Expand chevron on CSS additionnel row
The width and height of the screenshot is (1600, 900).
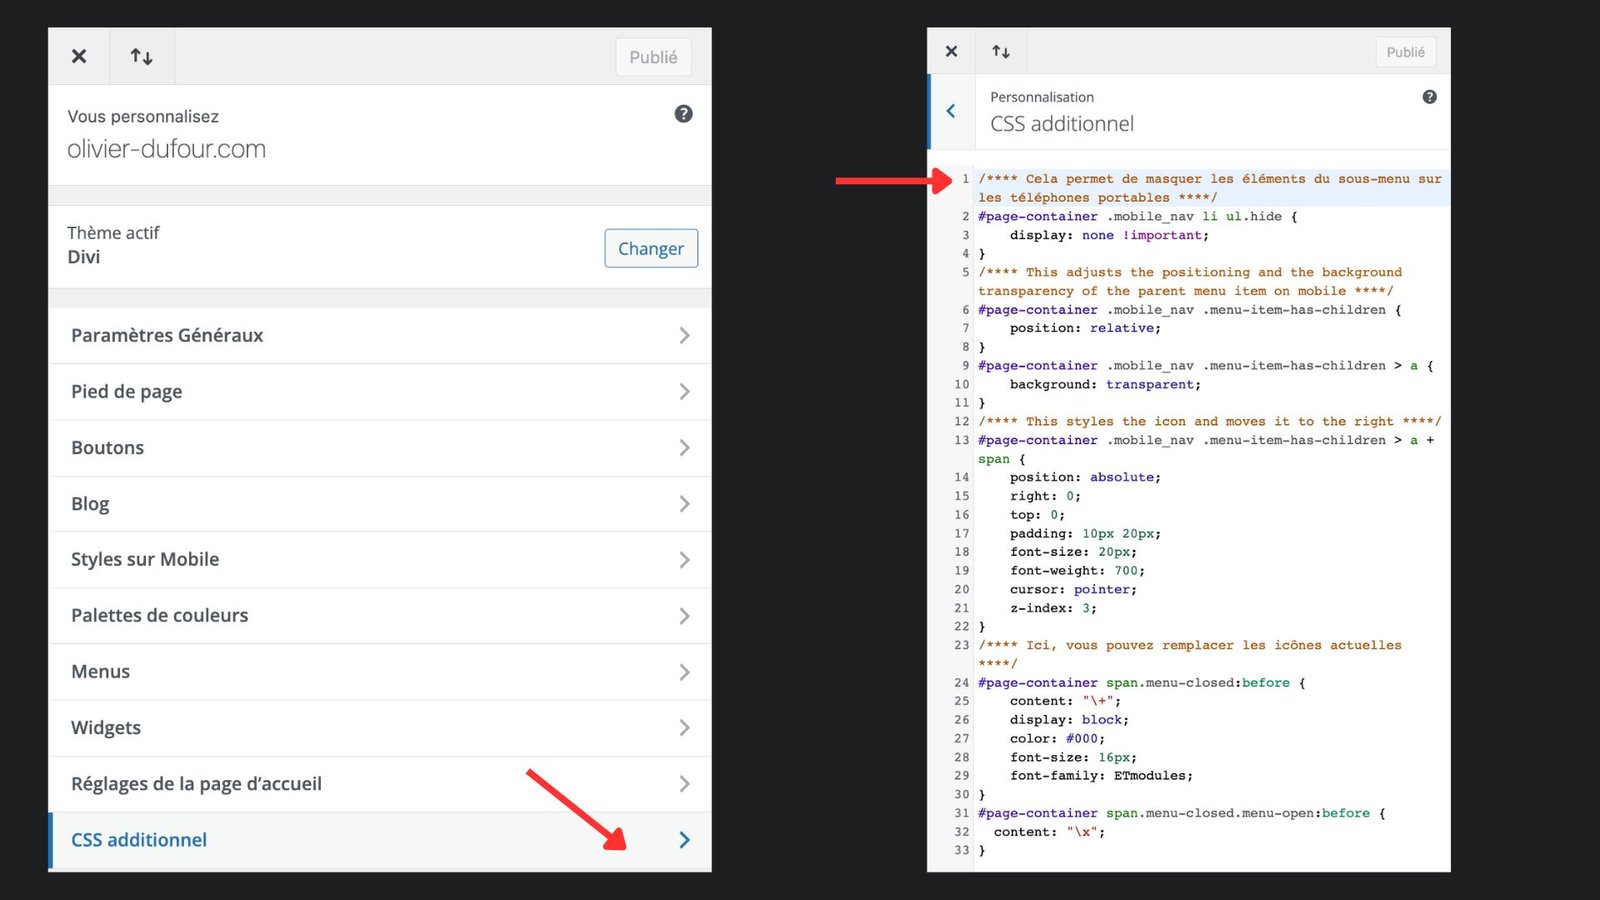(x=685, y=840)
